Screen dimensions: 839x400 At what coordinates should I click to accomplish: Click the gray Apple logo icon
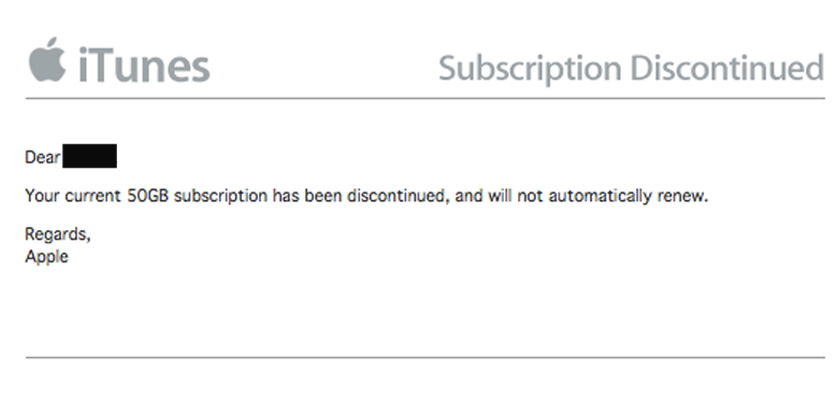click(x=47, y=59)
